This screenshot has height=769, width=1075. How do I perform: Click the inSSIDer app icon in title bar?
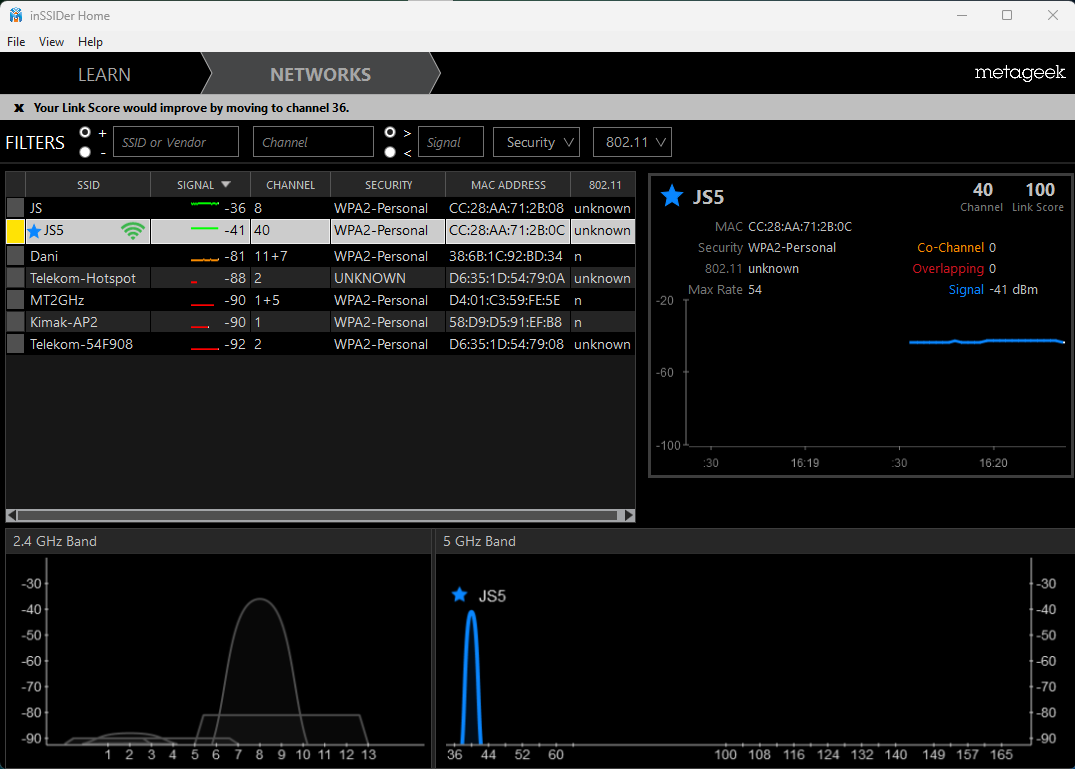[15, 15]
